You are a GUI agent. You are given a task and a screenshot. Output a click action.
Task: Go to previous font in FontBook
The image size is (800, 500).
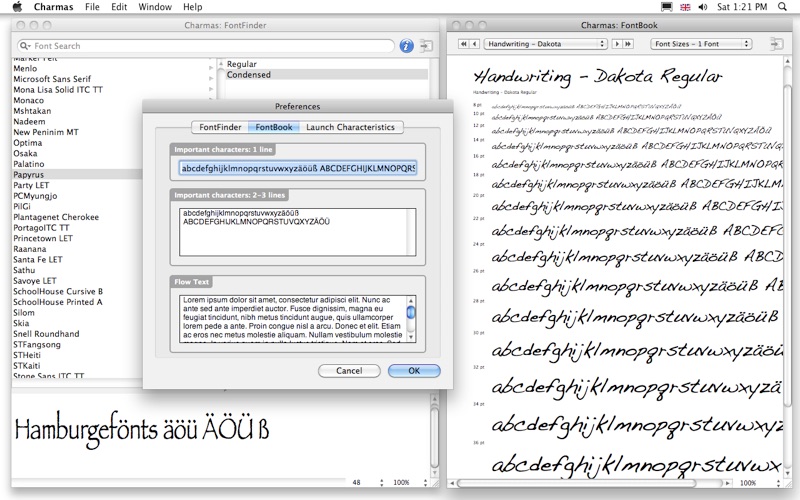click(474, 44)
